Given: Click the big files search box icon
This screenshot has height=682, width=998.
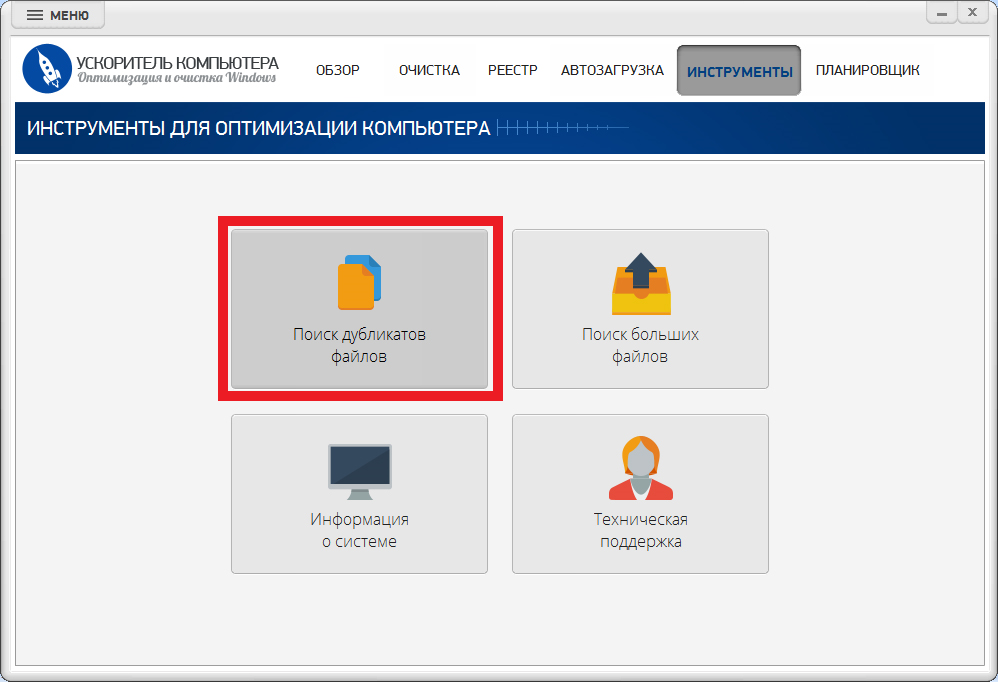Looking at the screenshot, I should point(641,284).
